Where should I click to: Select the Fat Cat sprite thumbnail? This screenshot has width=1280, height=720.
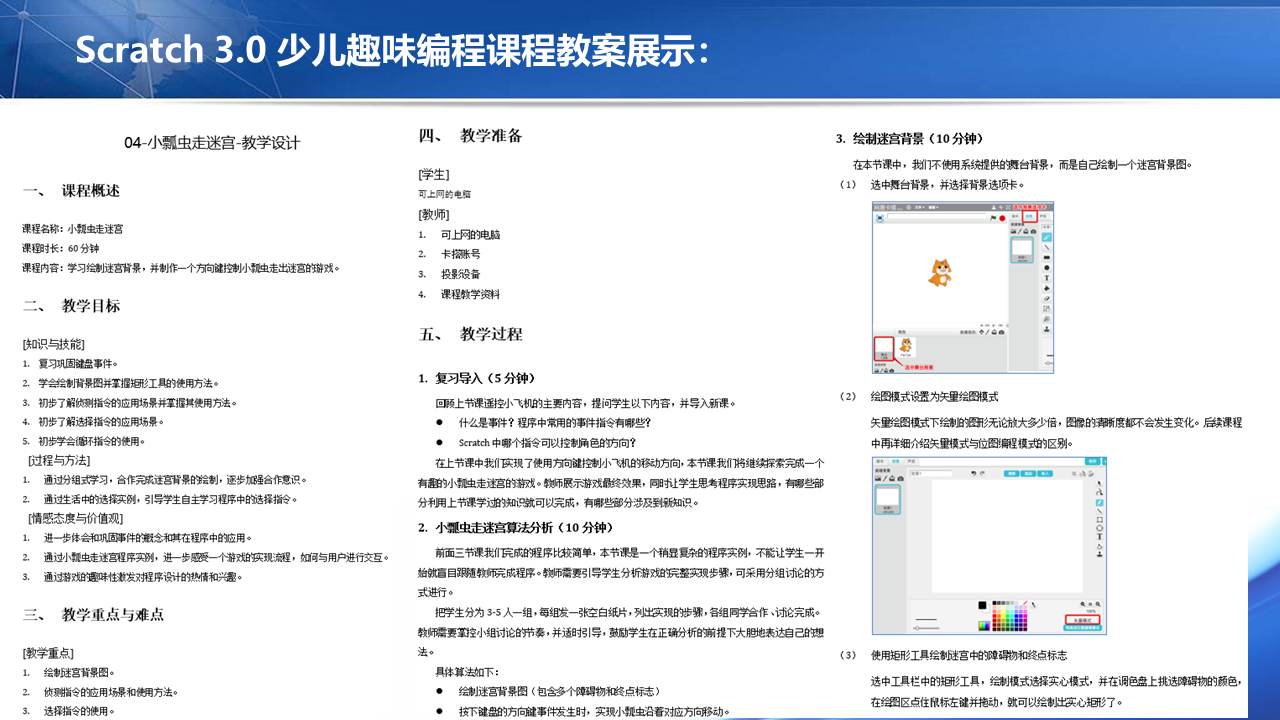(x=905, y=346)
